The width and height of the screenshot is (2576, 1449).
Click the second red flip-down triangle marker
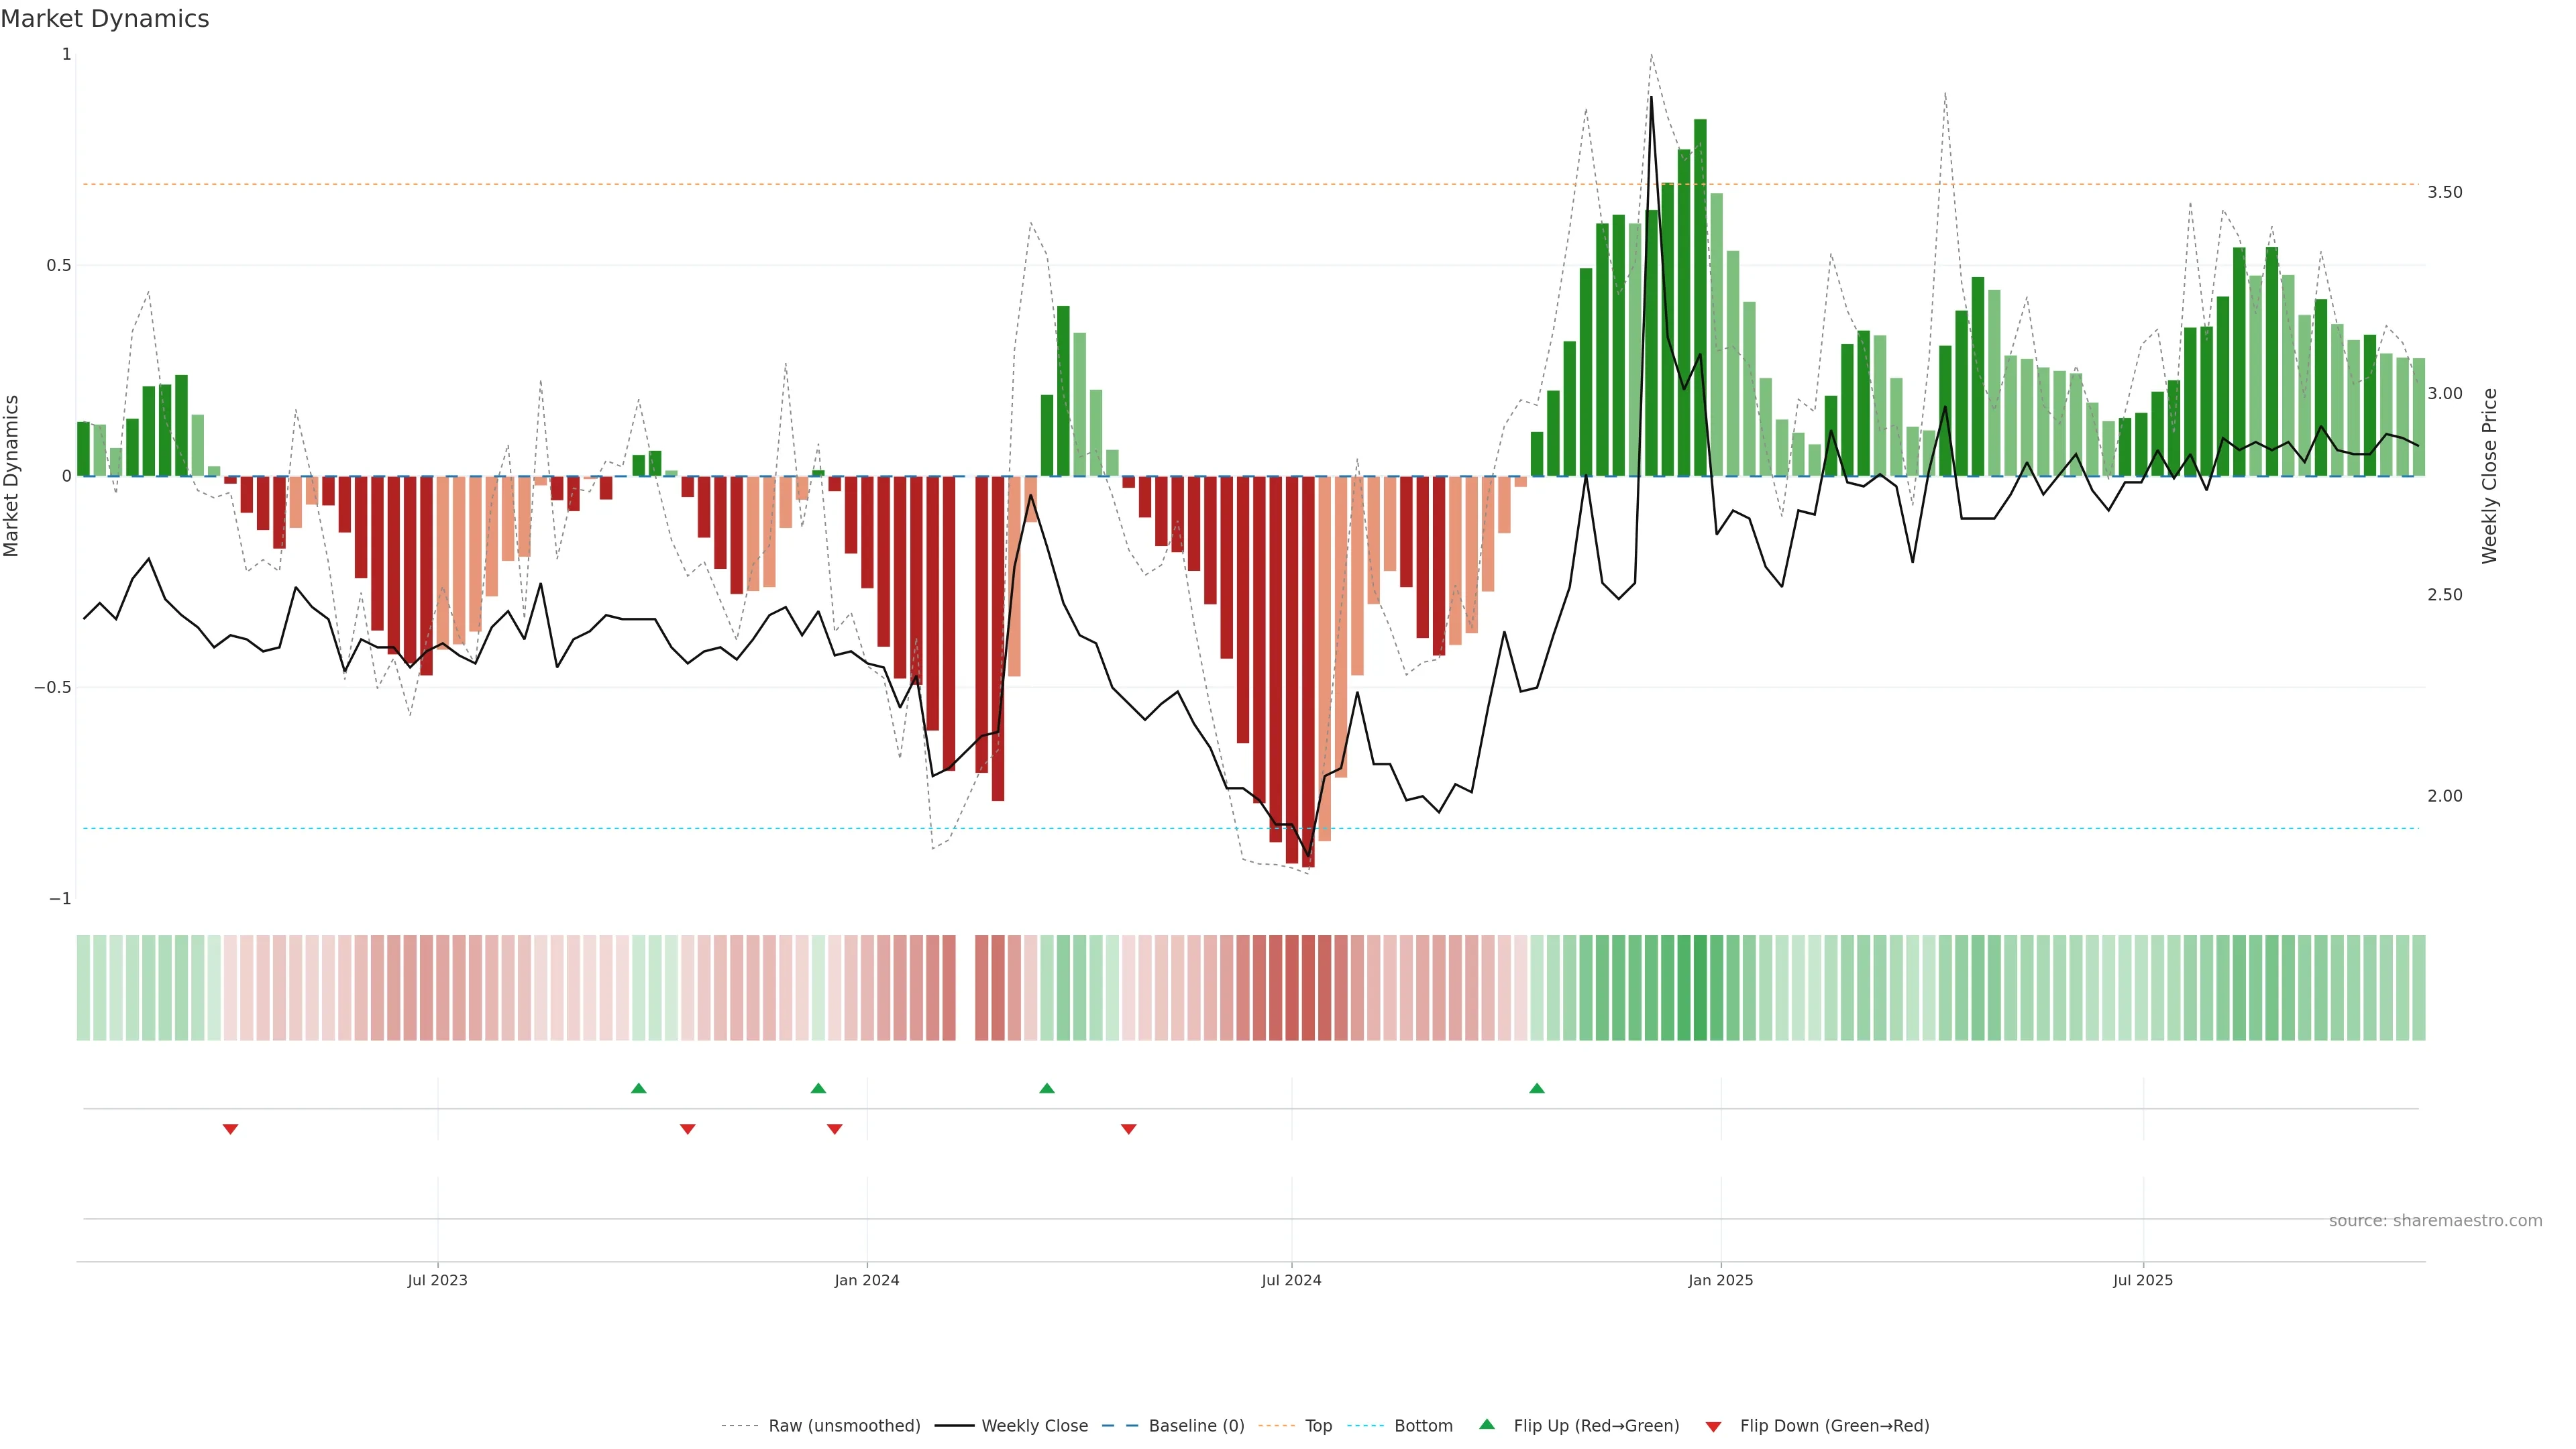pyautogui.click(x=687, y=1129)
